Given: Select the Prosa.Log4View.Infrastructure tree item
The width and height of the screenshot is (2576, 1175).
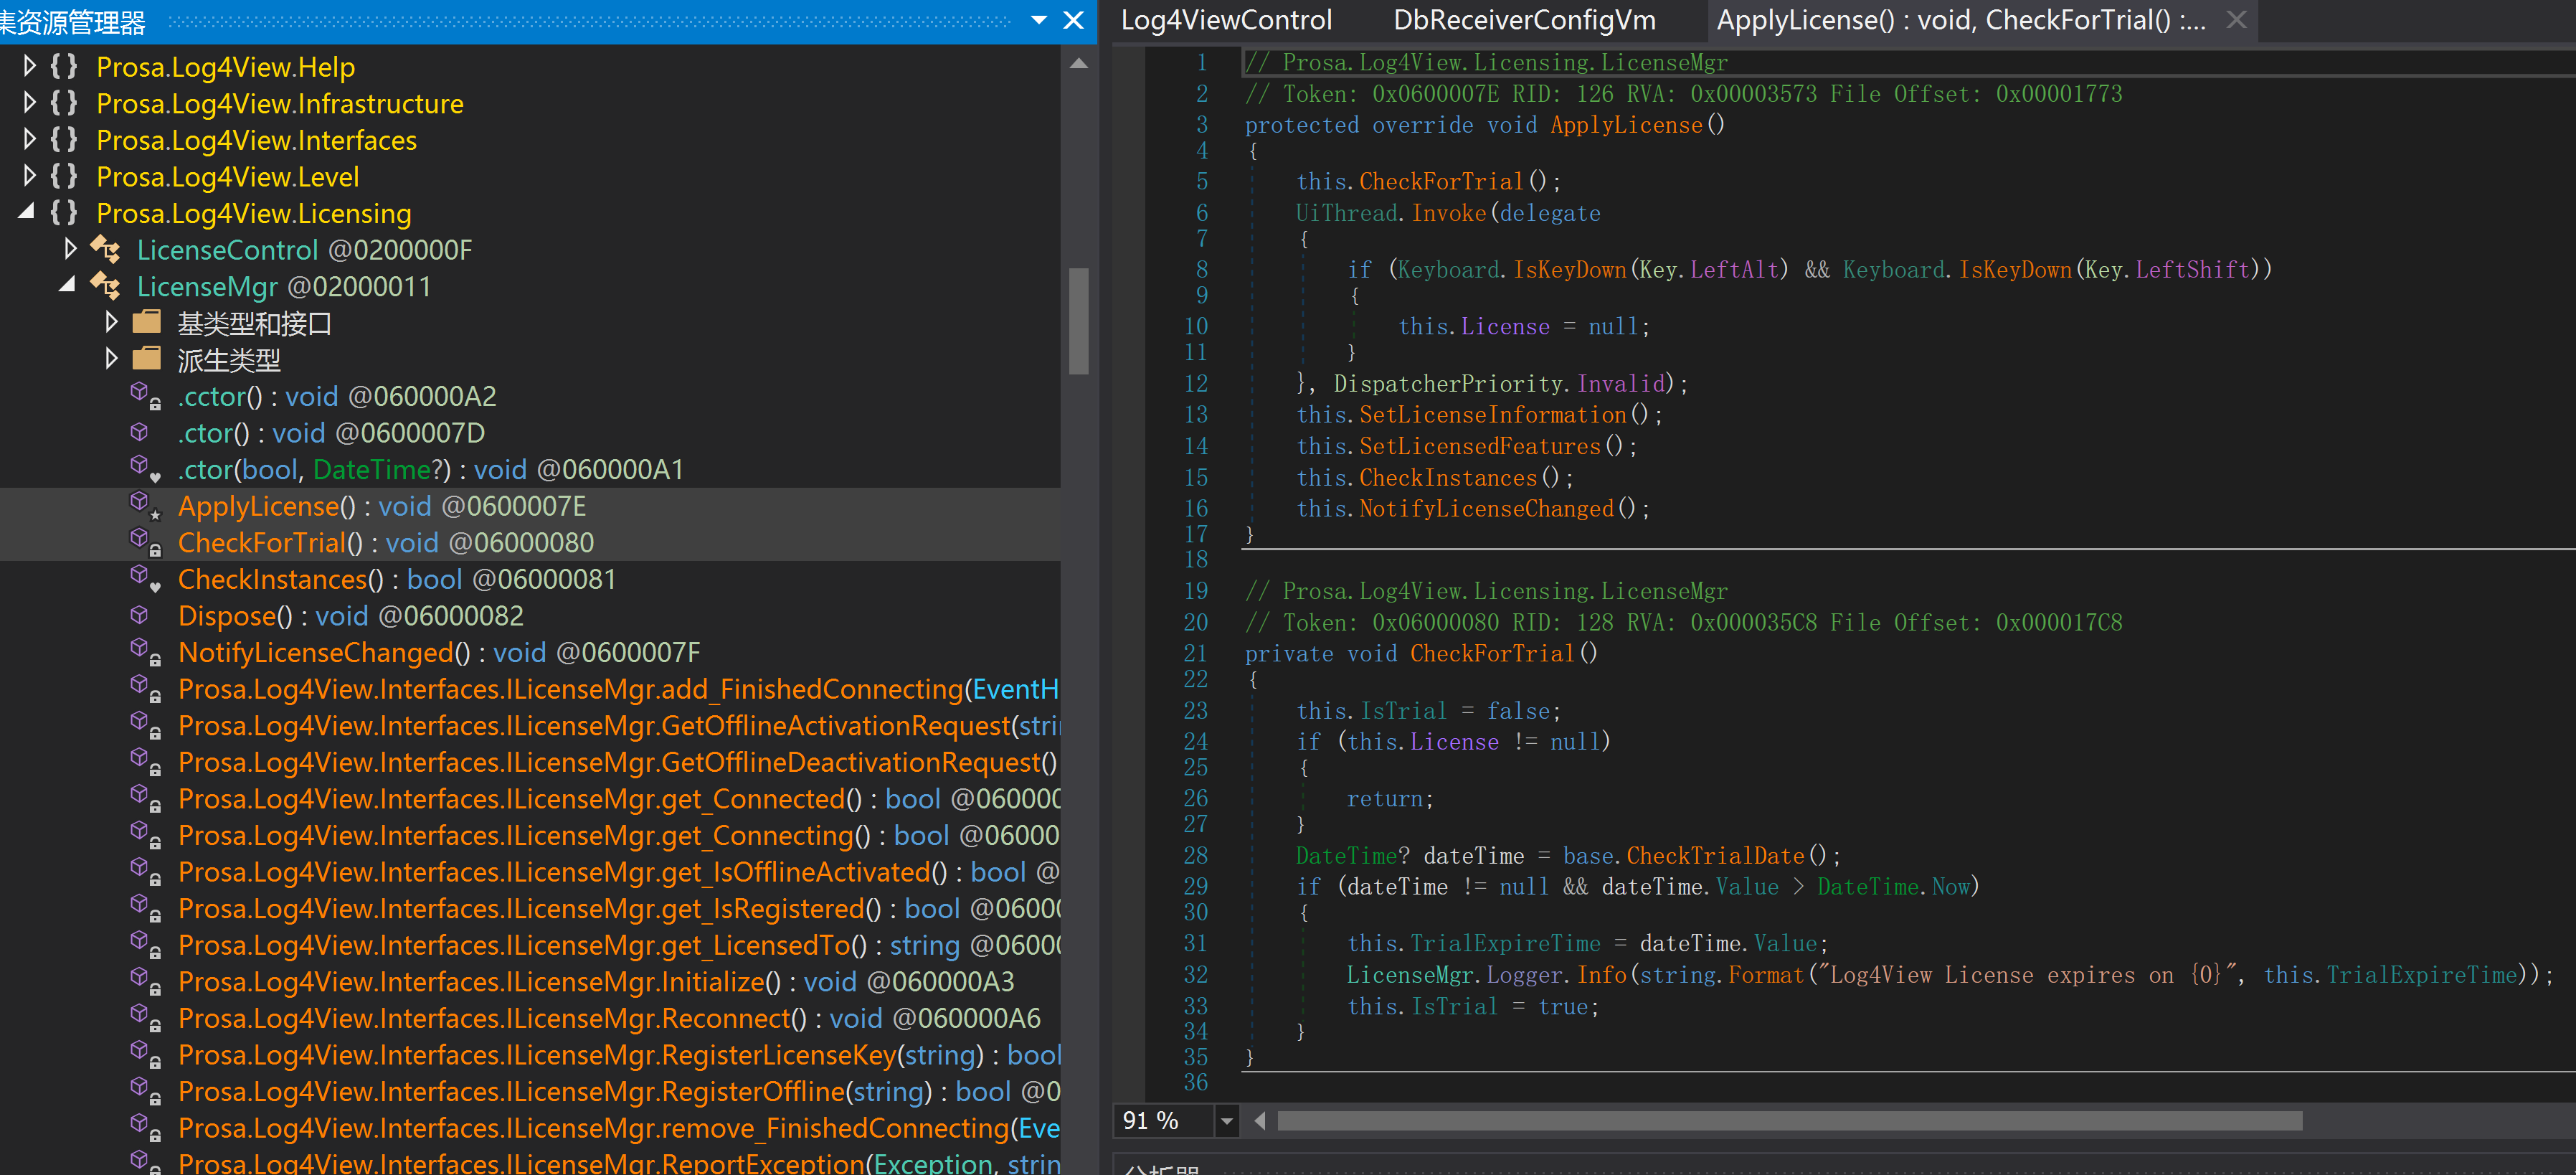Looking at the screenshot, I should 280,103.
